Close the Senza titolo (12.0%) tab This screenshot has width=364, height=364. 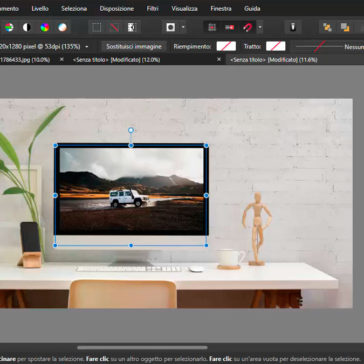tap(219, 59)
